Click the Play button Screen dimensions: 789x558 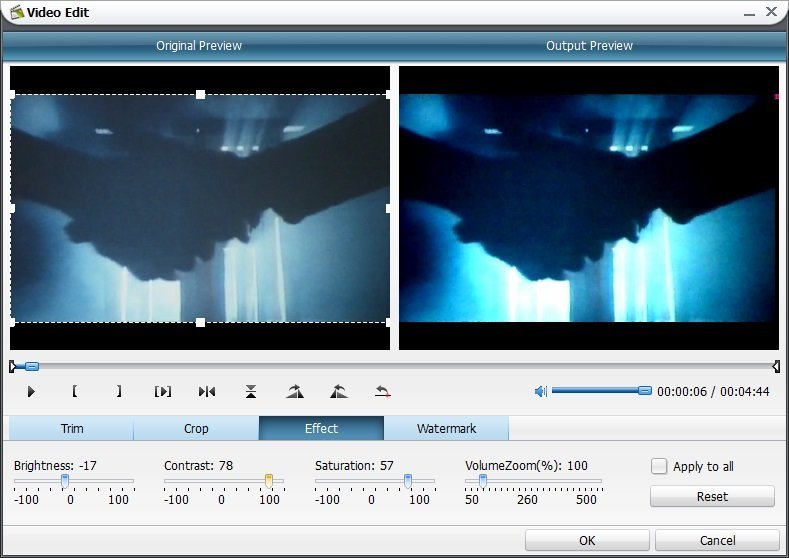(31, 391)
